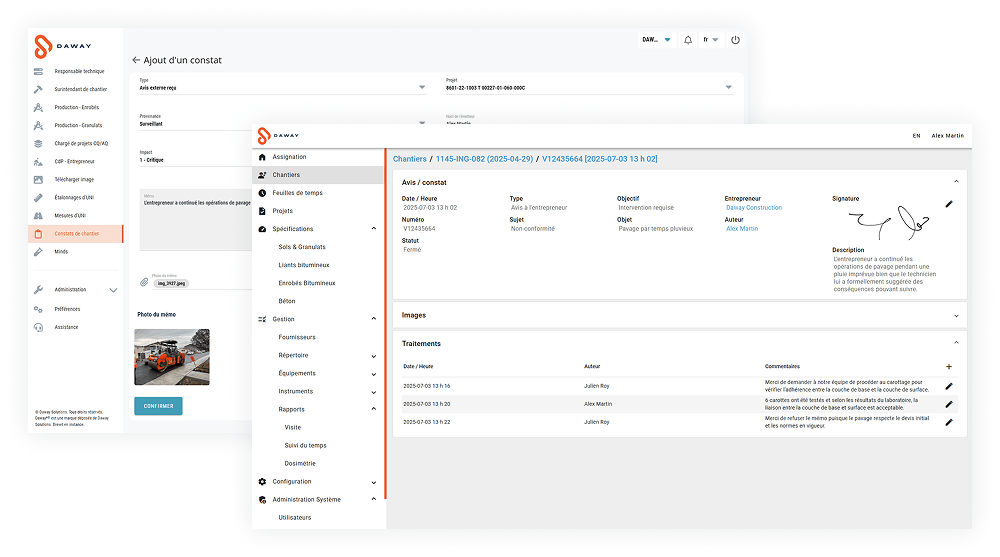Click the notification bell icon
This screenshot has width=1000, height=557.
[688, 40]
